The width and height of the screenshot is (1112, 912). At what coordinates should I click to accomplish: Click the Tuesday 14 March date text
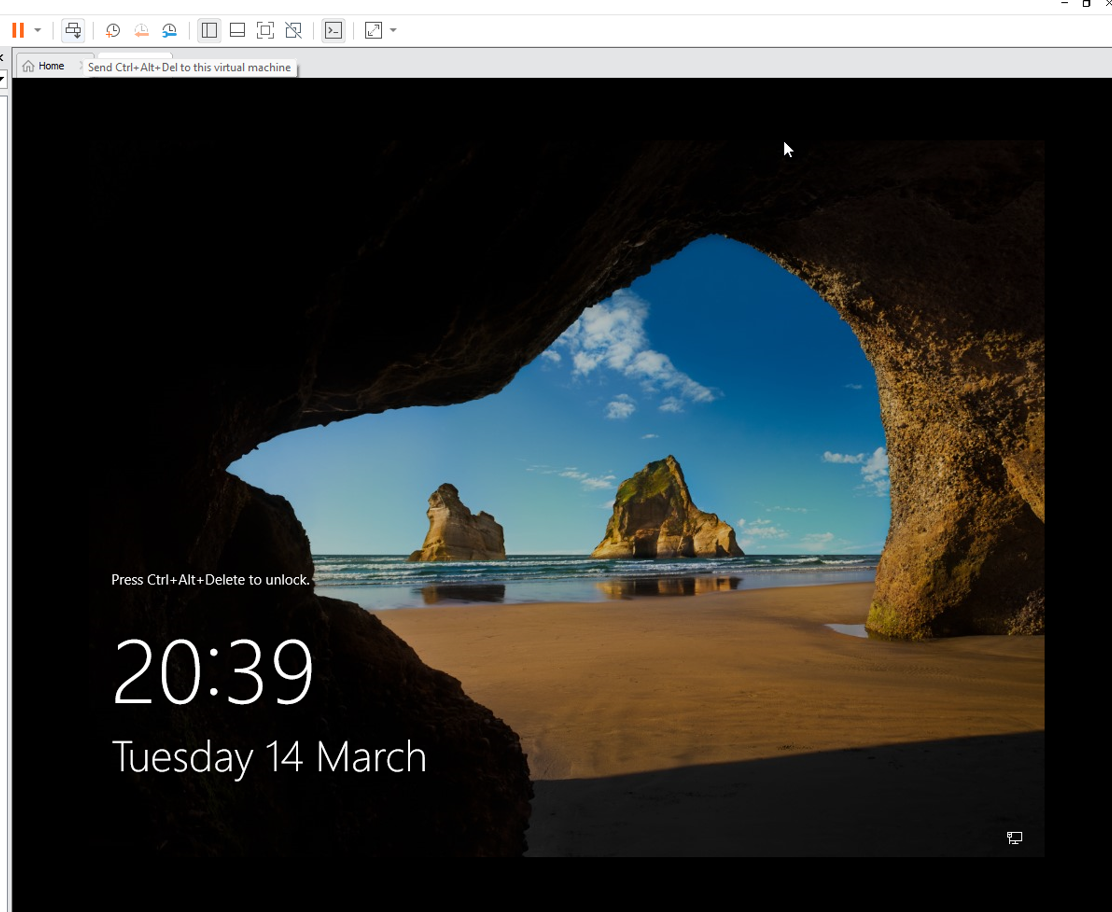point(268,757)
